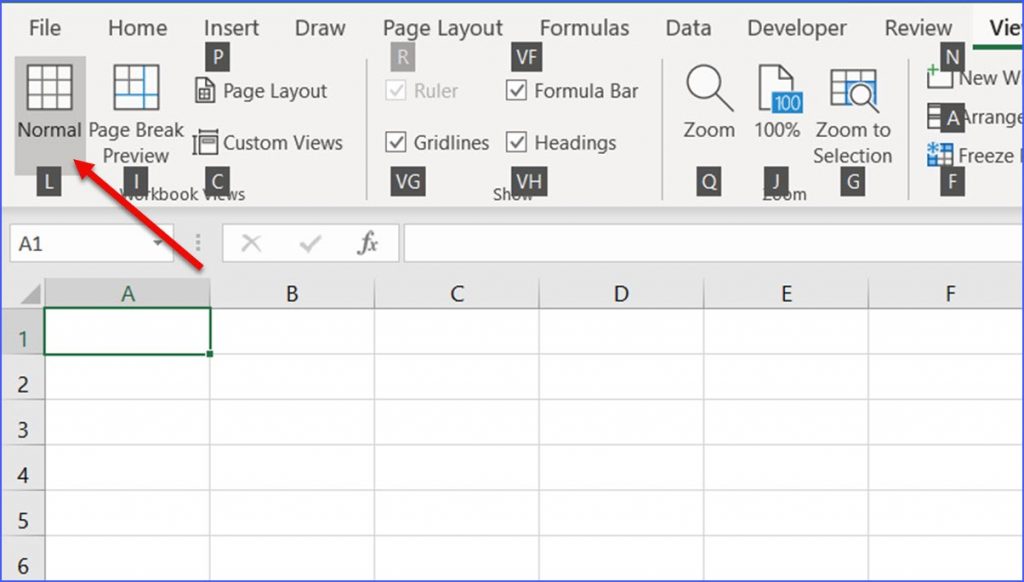Toggle the Headings checkbox
Viewport: 1024px width, 582px height.
tap(516, 142)
